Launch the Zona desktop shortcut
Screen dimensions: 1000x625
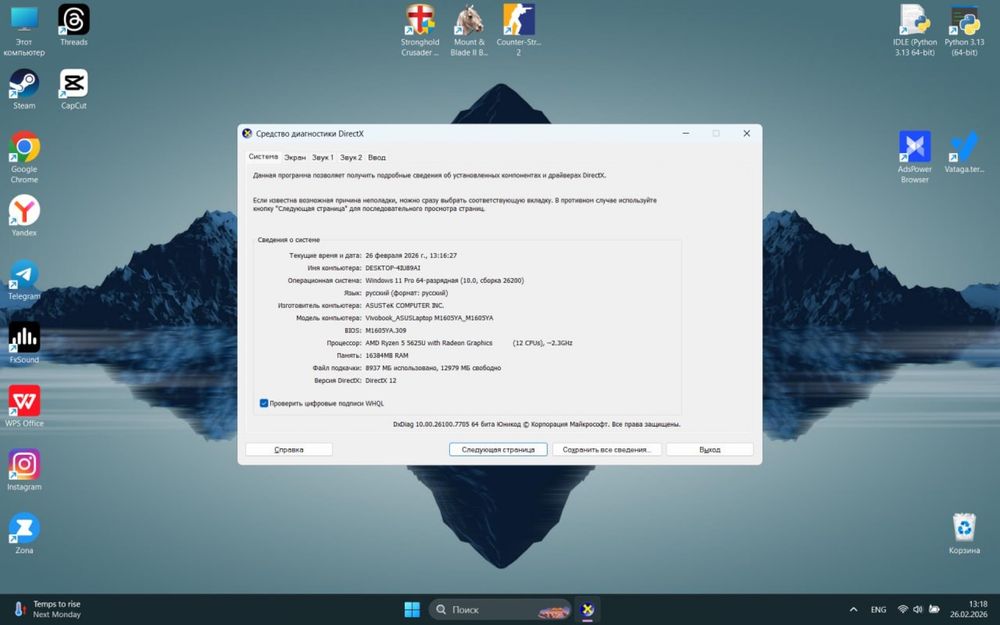tap(24, 533)
